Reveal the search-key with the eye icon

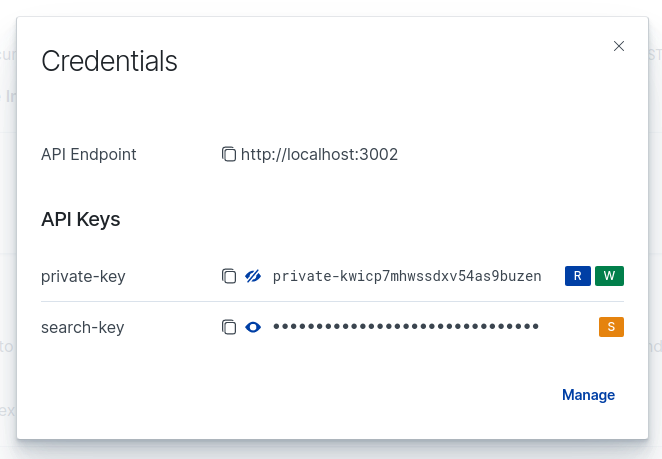pos(253,327)
